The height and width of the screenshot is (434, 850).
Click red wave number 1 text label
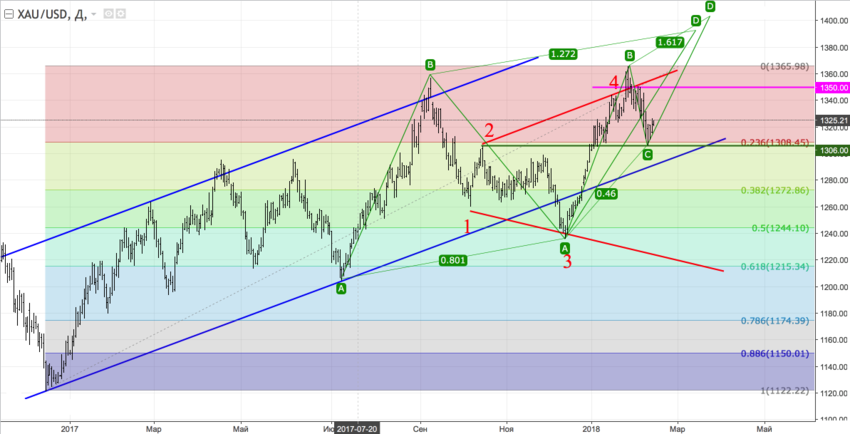tap(467, 227)
